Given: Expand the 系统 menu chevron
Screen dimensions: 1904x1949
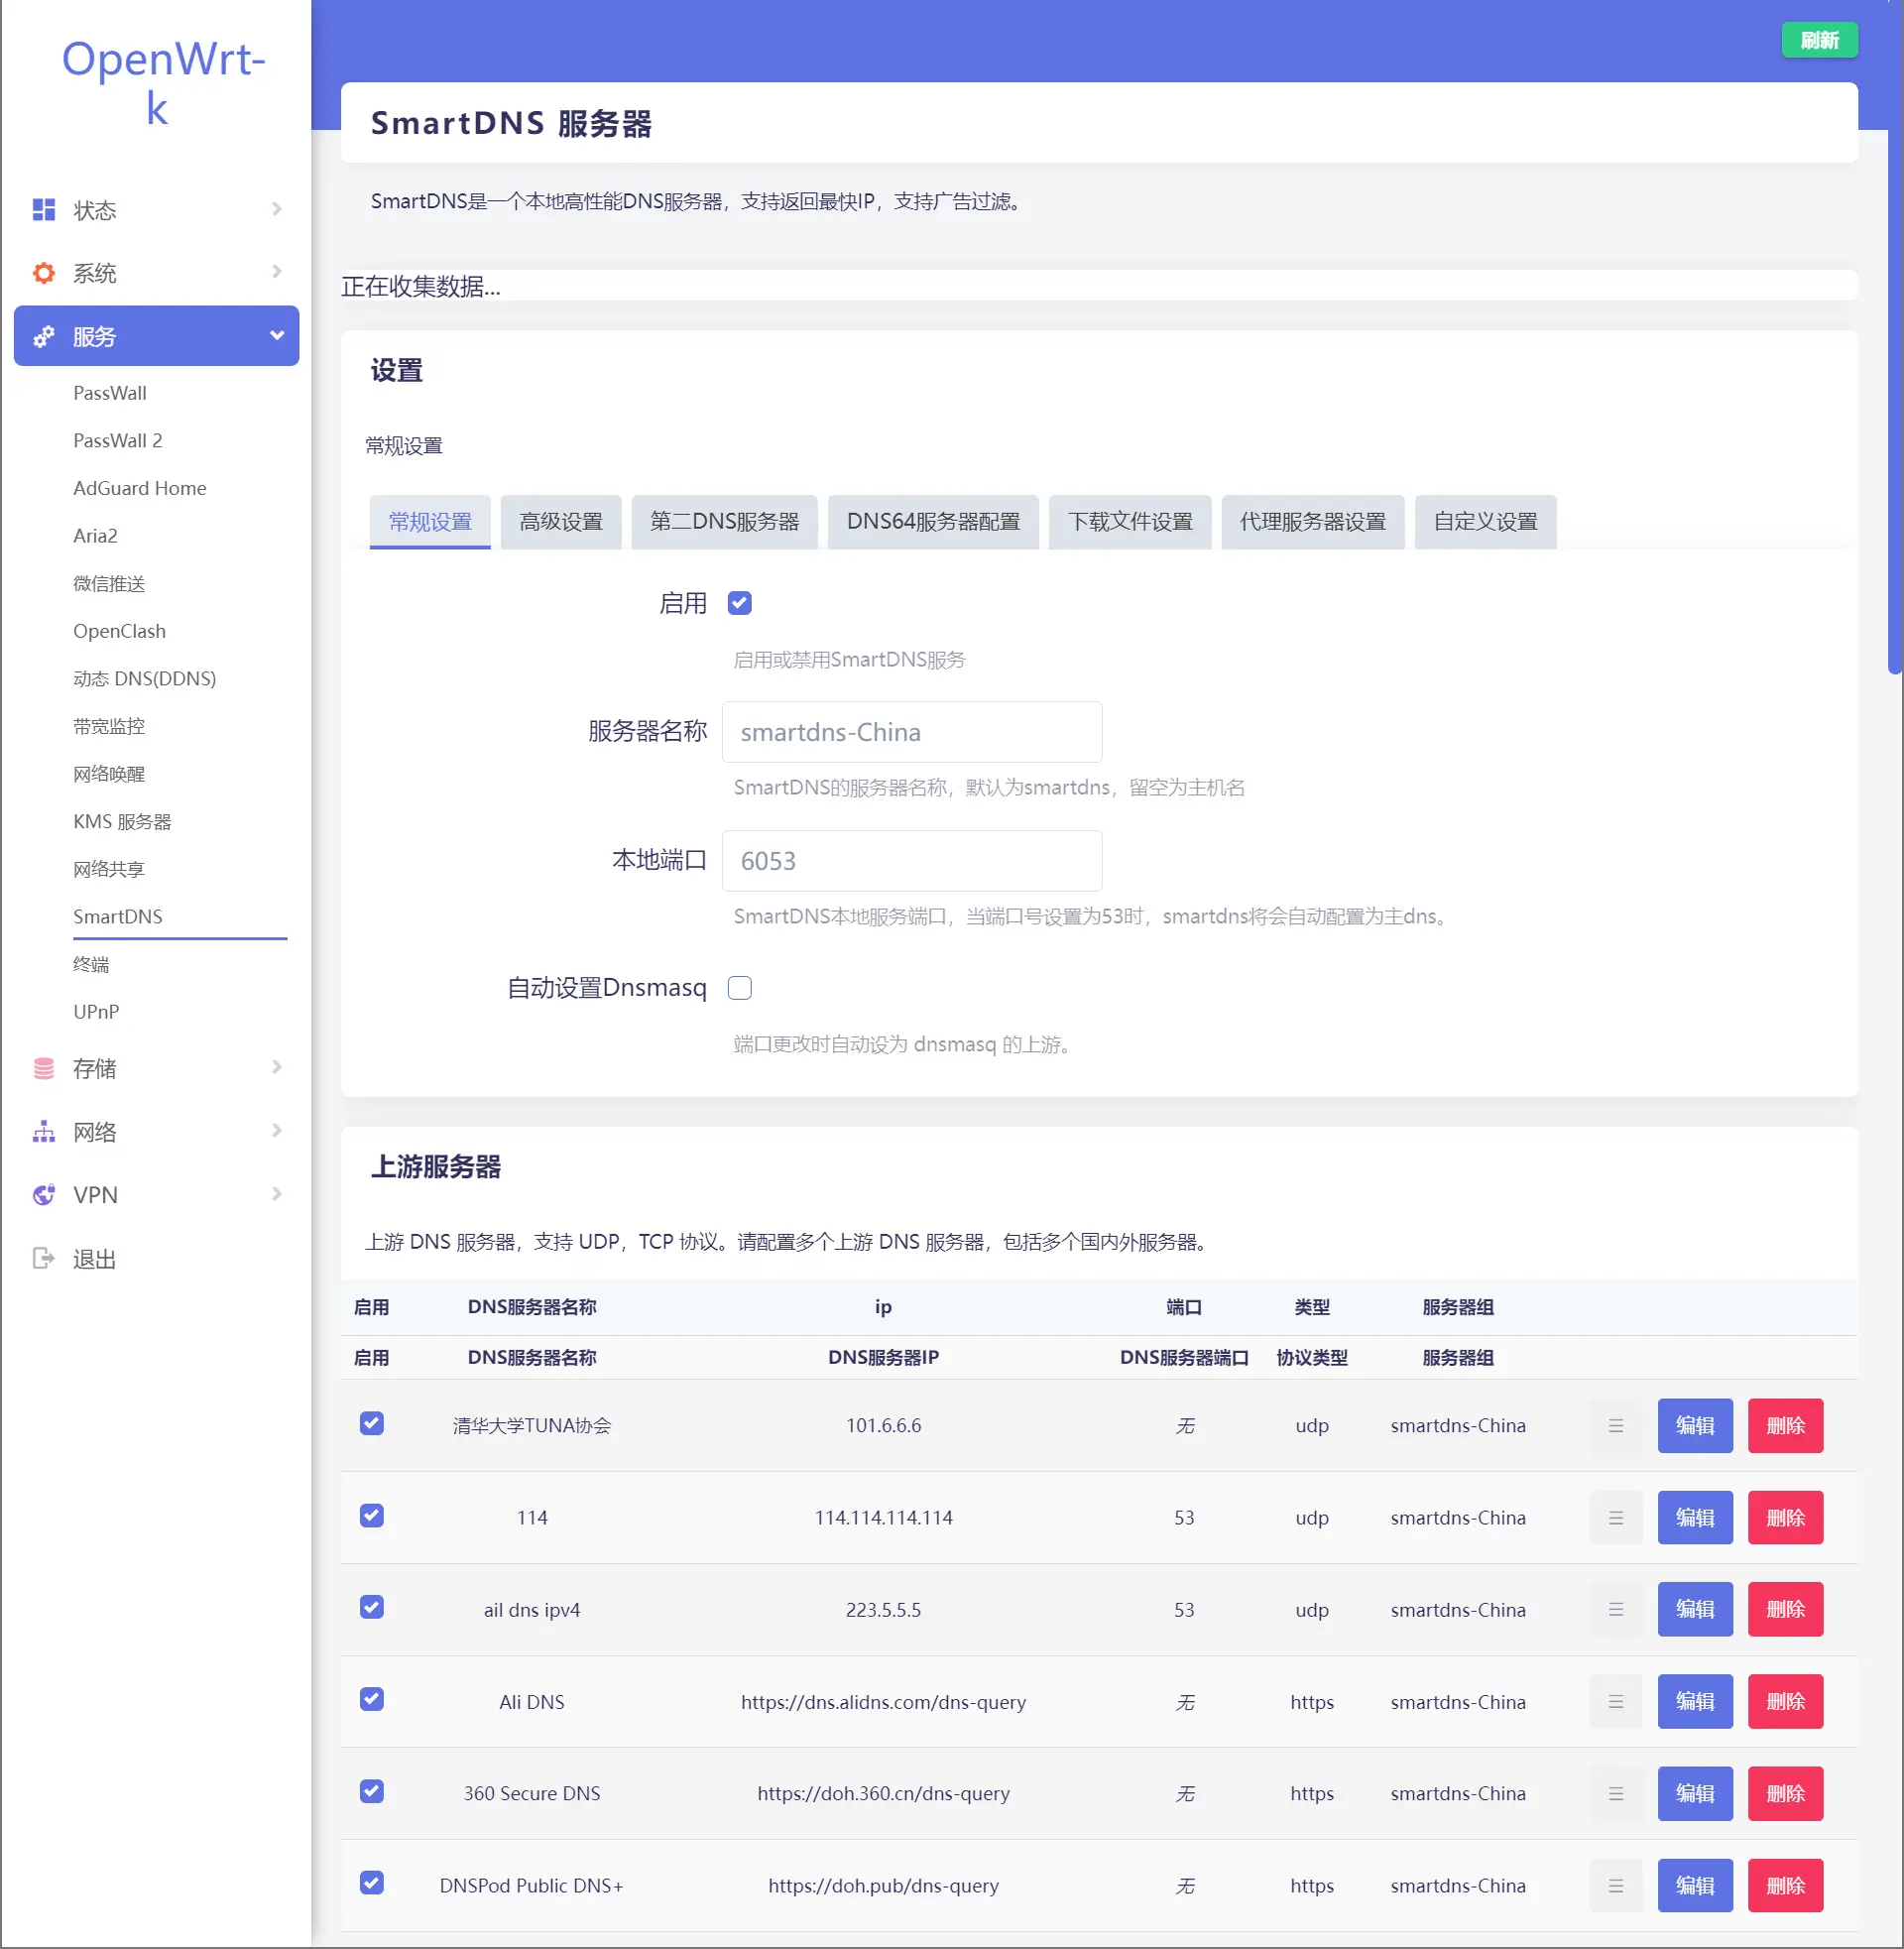Looking at the screenshot, I should coord(277,272).
